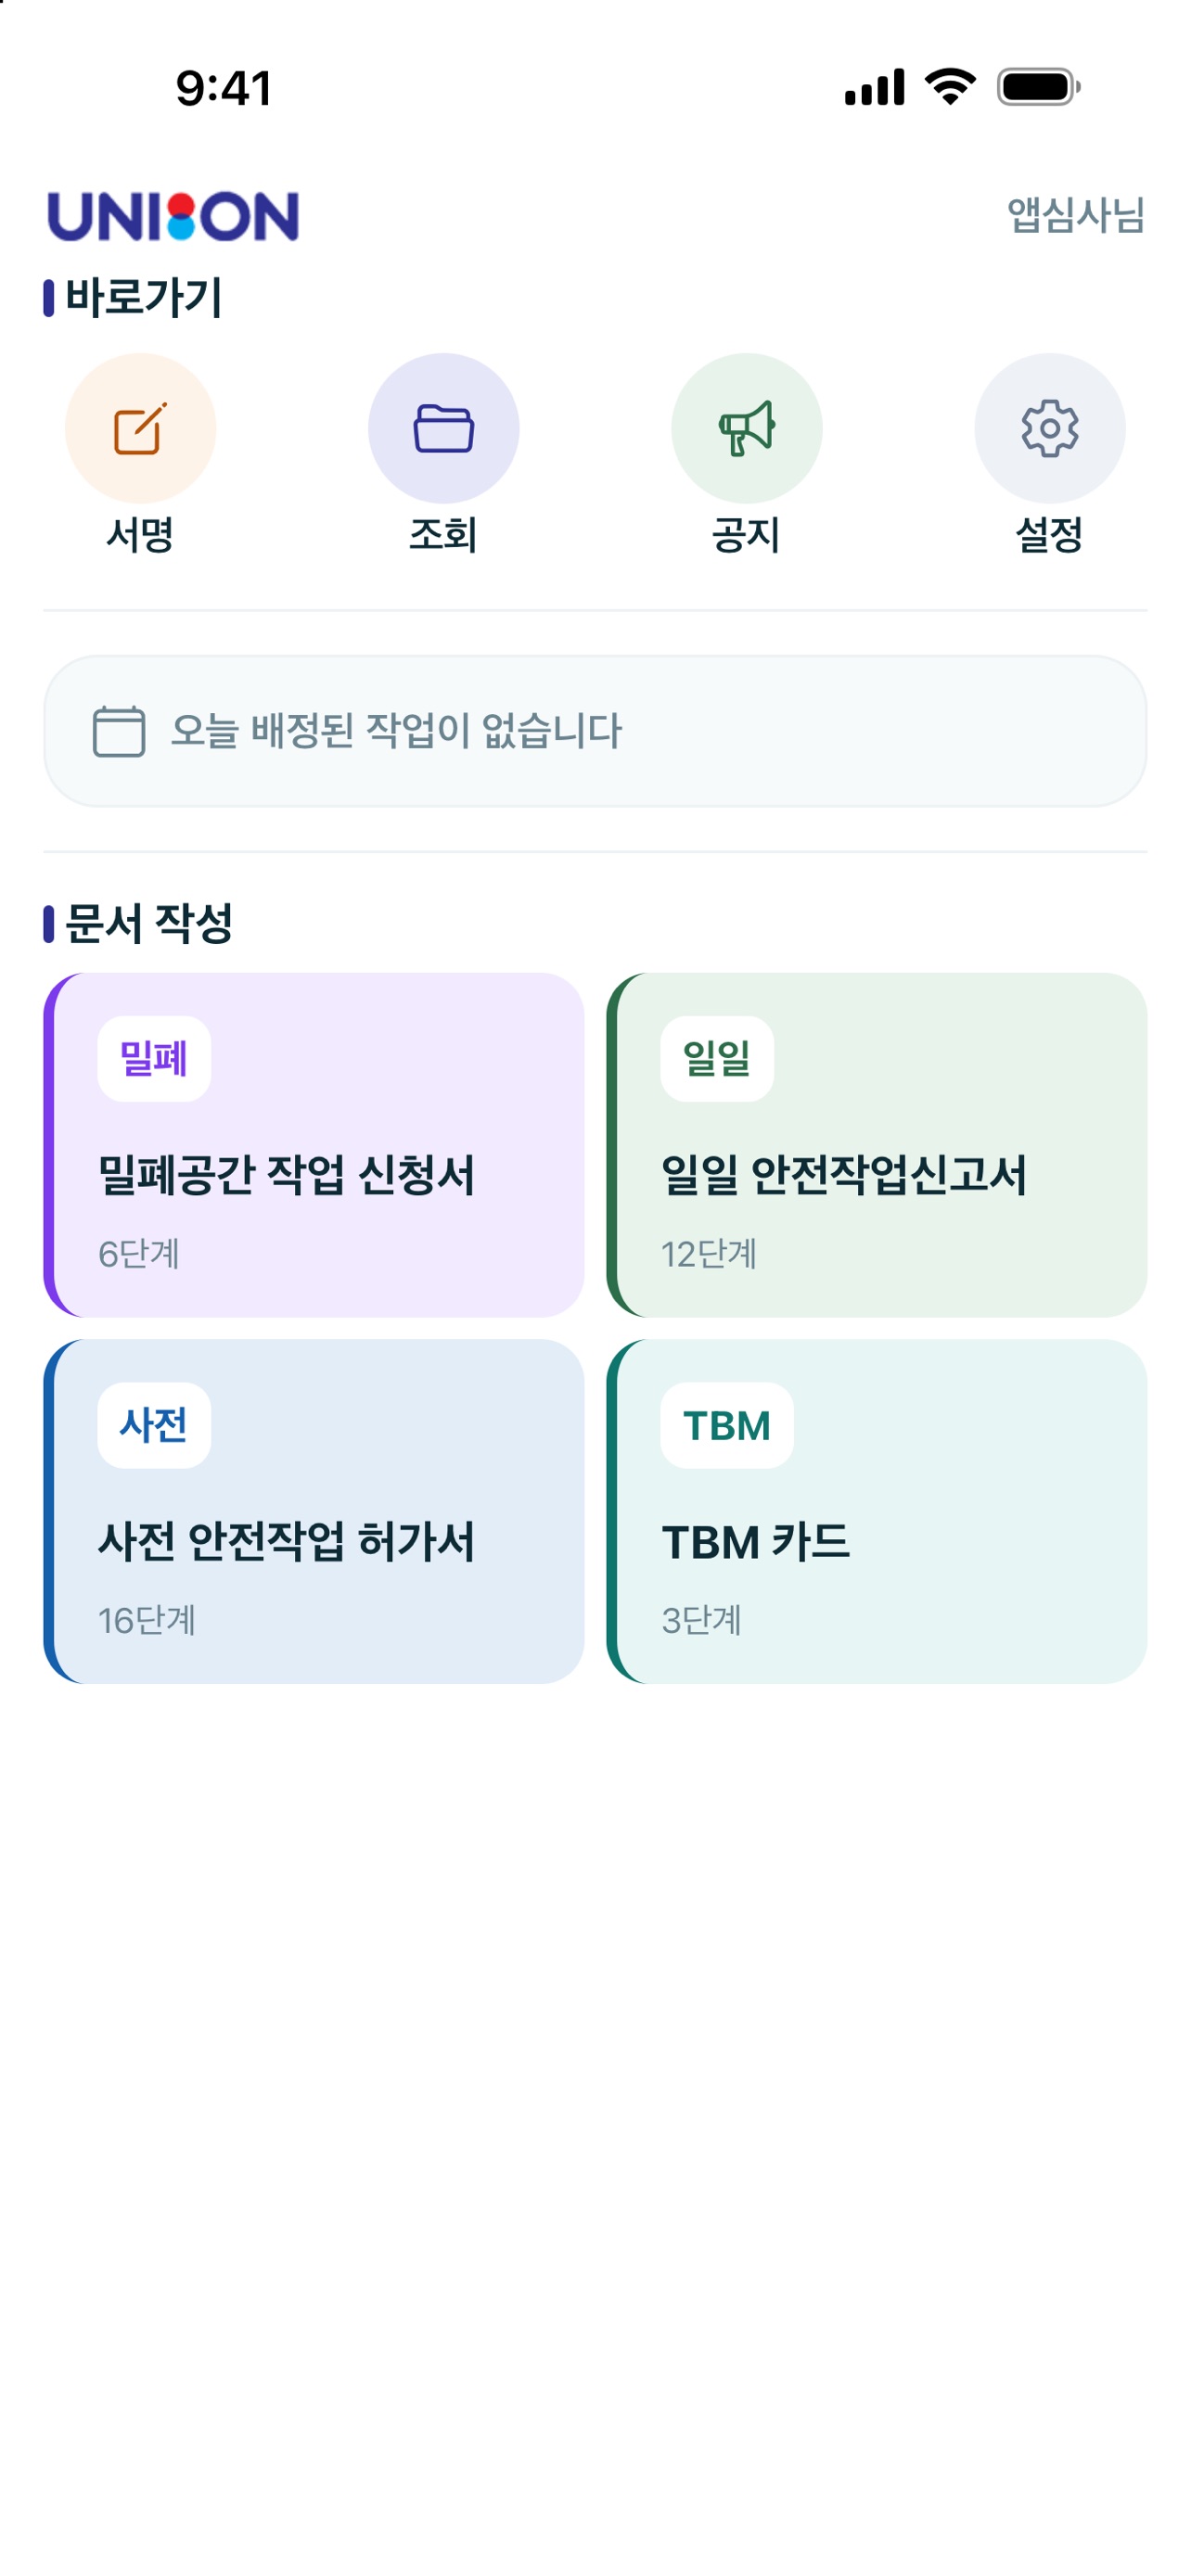
Task: Tap the 오늘 배정된 작업이 없습니다 banner
Action: click(595, 731)
